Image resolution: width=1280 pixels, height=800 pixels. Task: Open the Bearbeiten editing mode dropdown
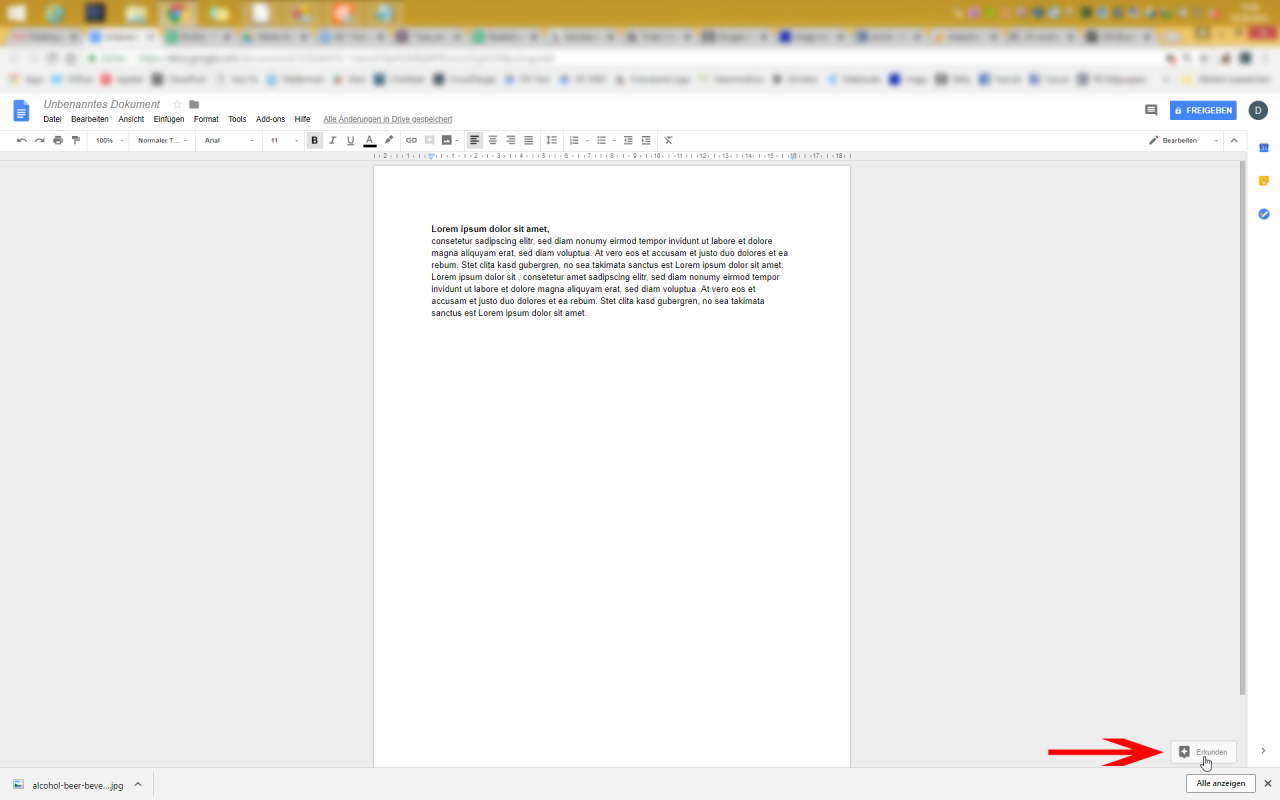[1184, 140]
